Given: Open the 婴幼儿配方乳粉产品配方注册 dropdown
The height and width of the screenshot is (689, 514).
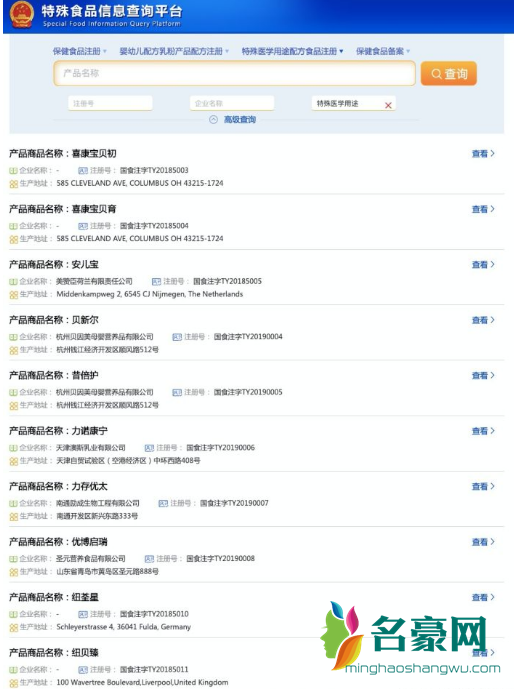Looking at the screenshot, I should (174, 51).
